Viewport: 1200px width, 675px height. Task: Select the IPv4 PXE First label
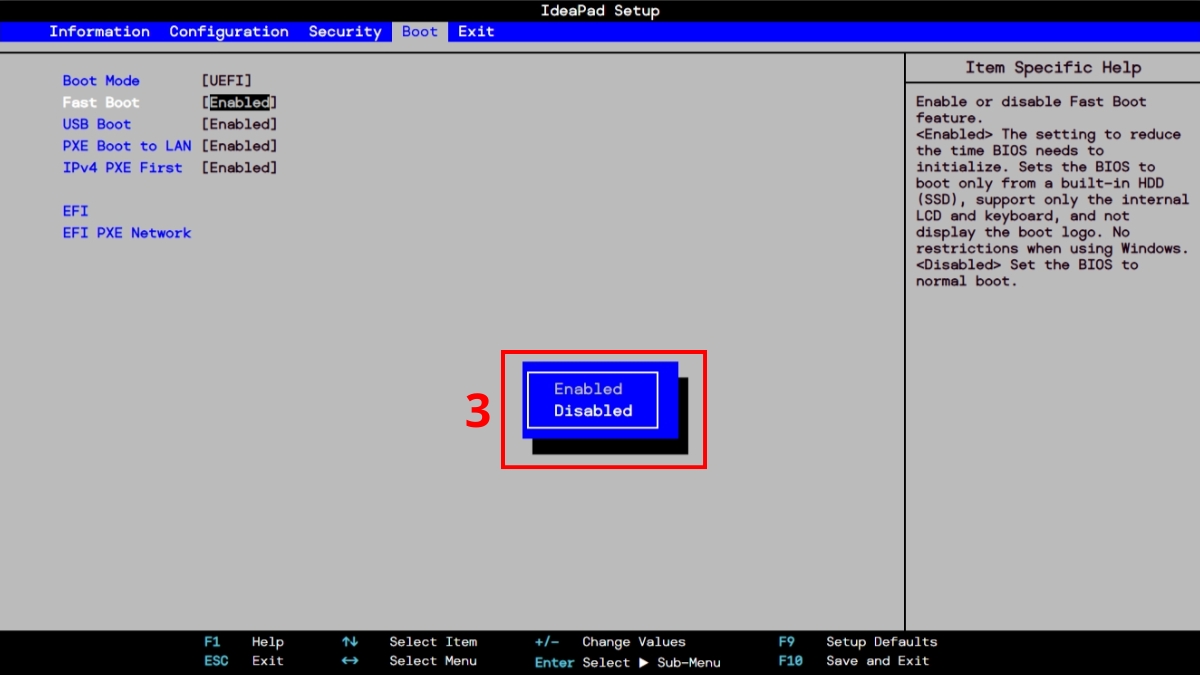tap(122, 168)
